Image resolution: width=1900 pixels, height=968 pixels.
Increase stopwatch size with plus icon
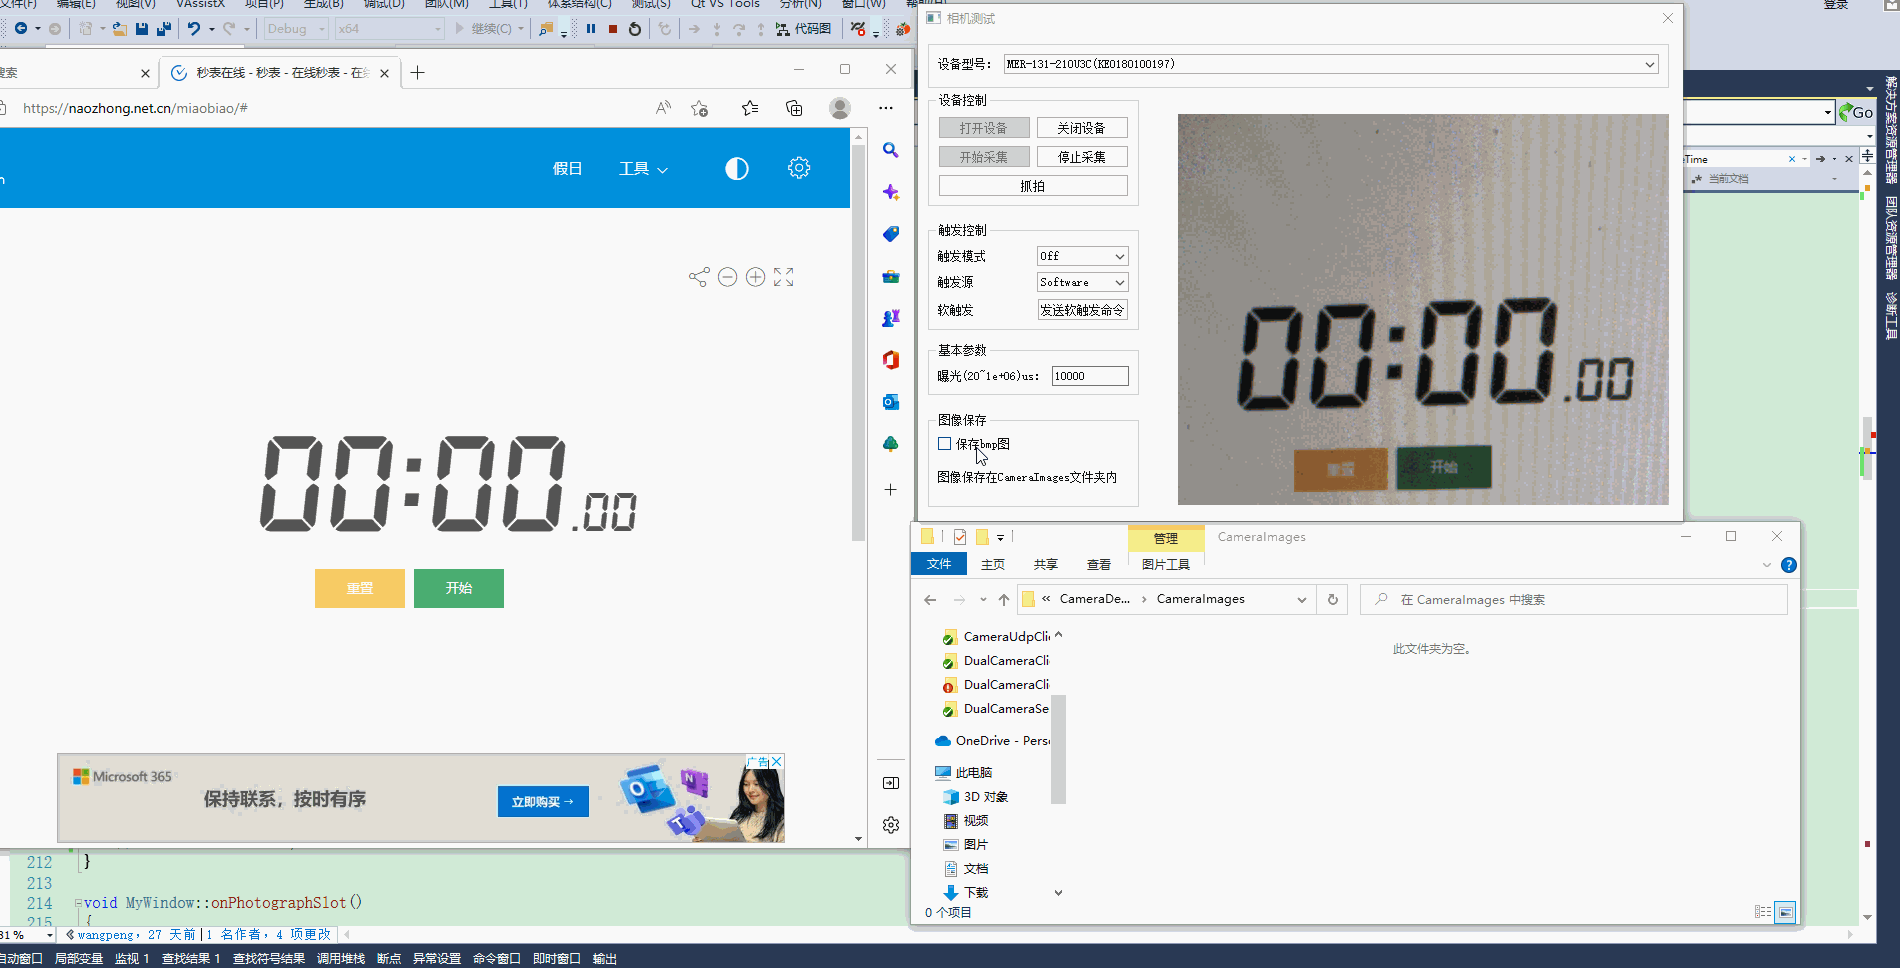click(x=756, y=277)
